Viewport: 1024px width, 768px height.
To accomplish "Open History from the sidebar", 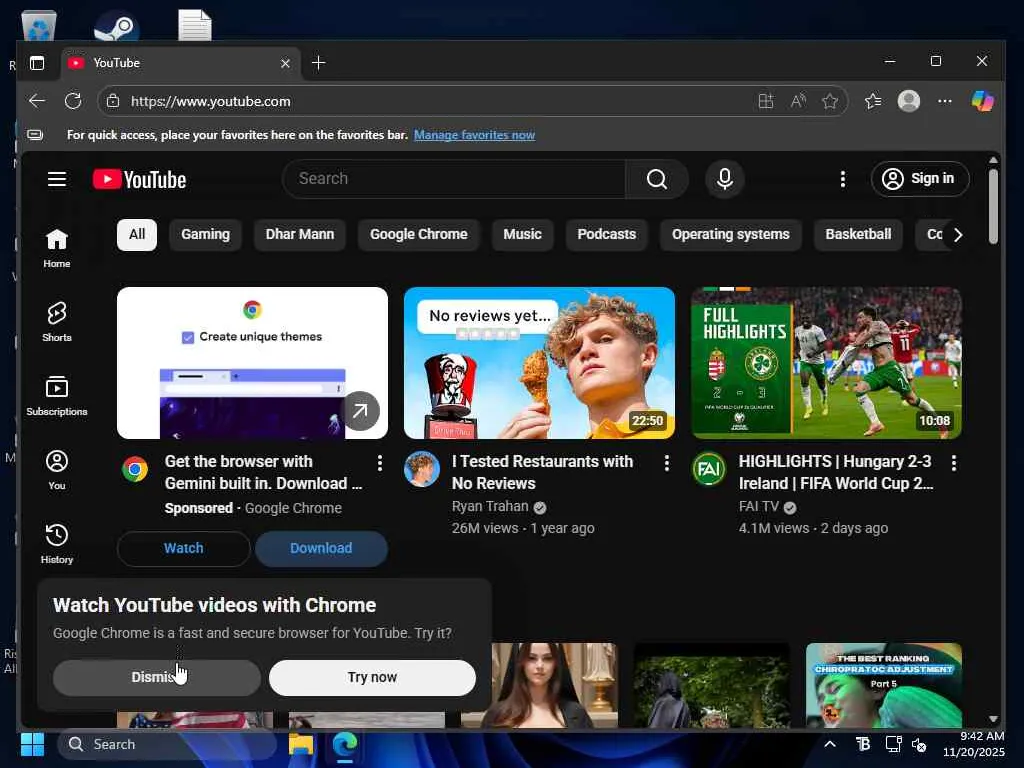I will [x=57, y=543].
